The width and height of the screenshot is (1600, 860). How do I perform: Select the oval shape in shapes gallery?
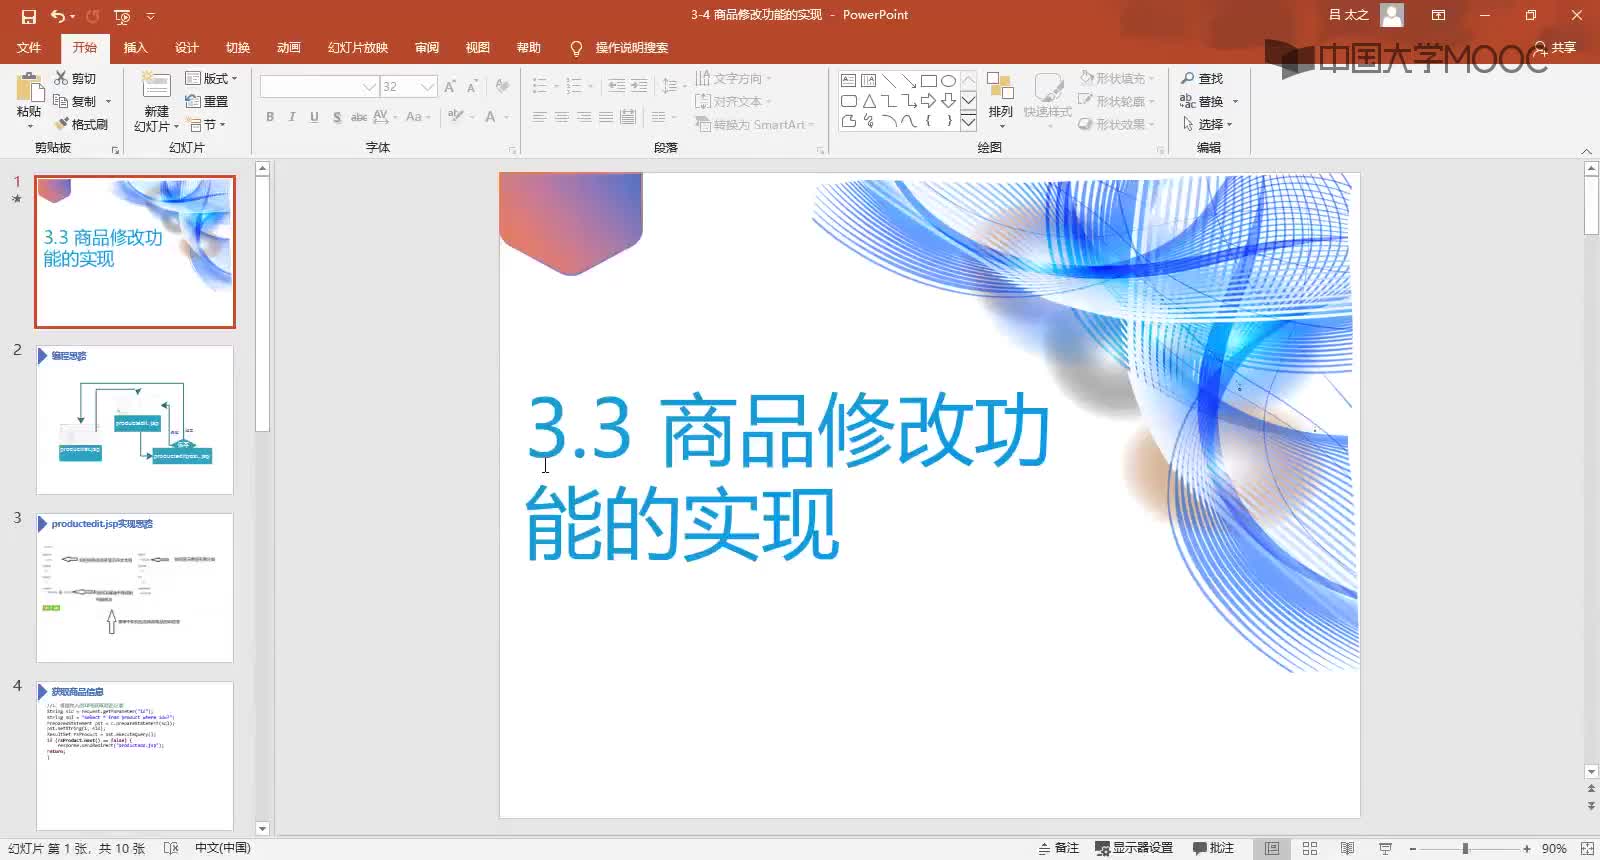(x=948, y=80)
